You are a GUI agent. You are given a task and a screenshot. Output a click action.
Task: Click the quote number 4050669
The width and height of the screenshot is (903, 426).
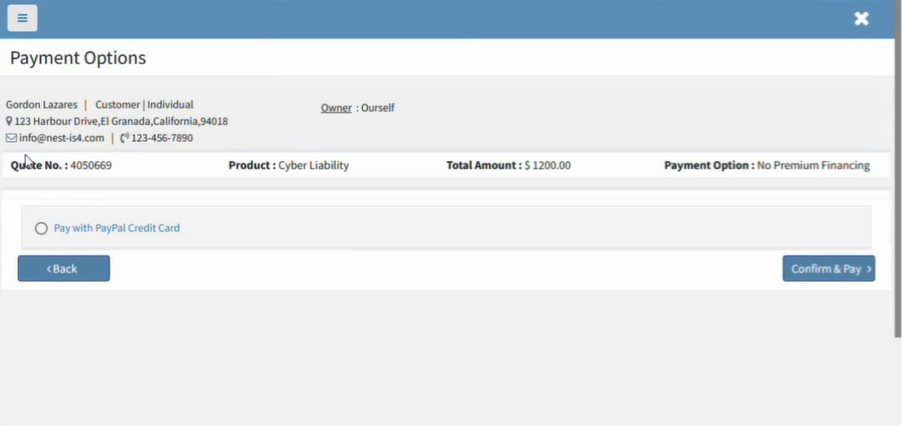click(x=91, y=166)
